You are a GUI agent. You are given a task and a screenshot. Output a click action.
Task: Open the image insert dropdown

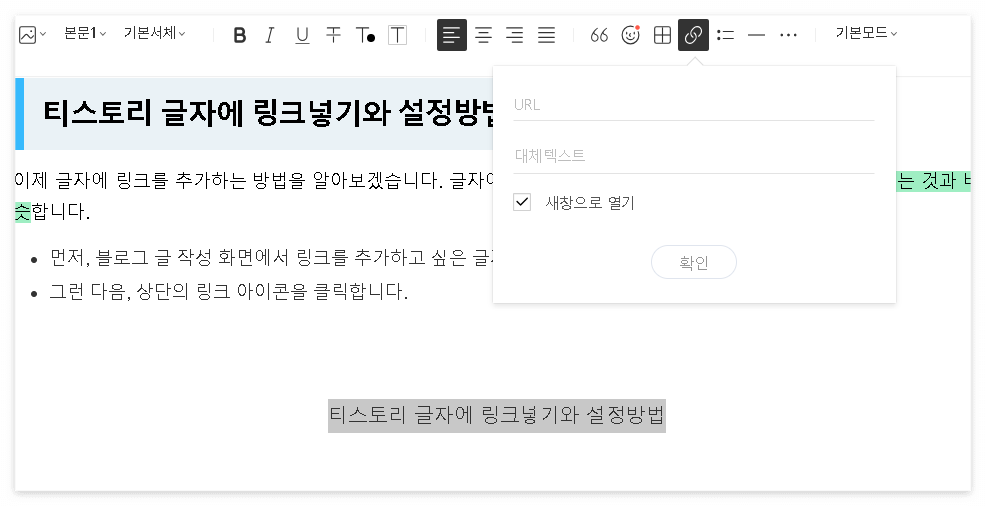(x=32, y=35)
